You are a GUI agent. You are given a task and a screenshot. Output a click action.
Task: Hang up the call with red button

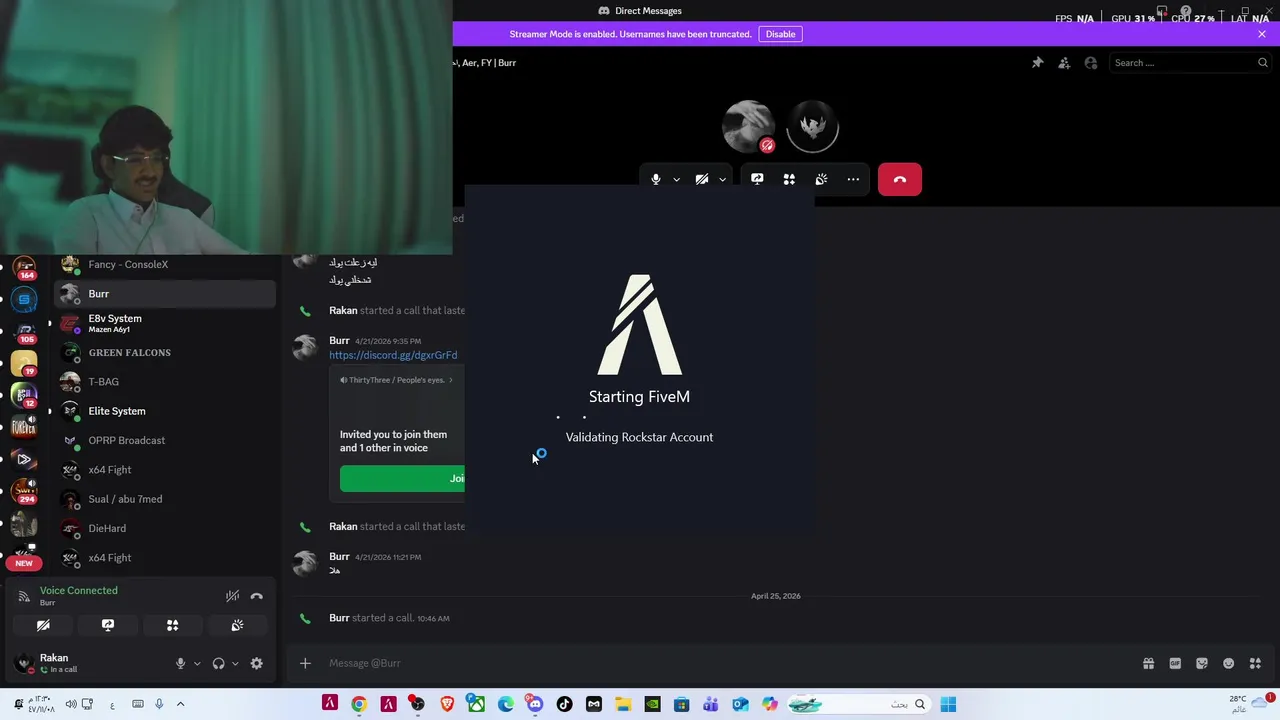900,179
